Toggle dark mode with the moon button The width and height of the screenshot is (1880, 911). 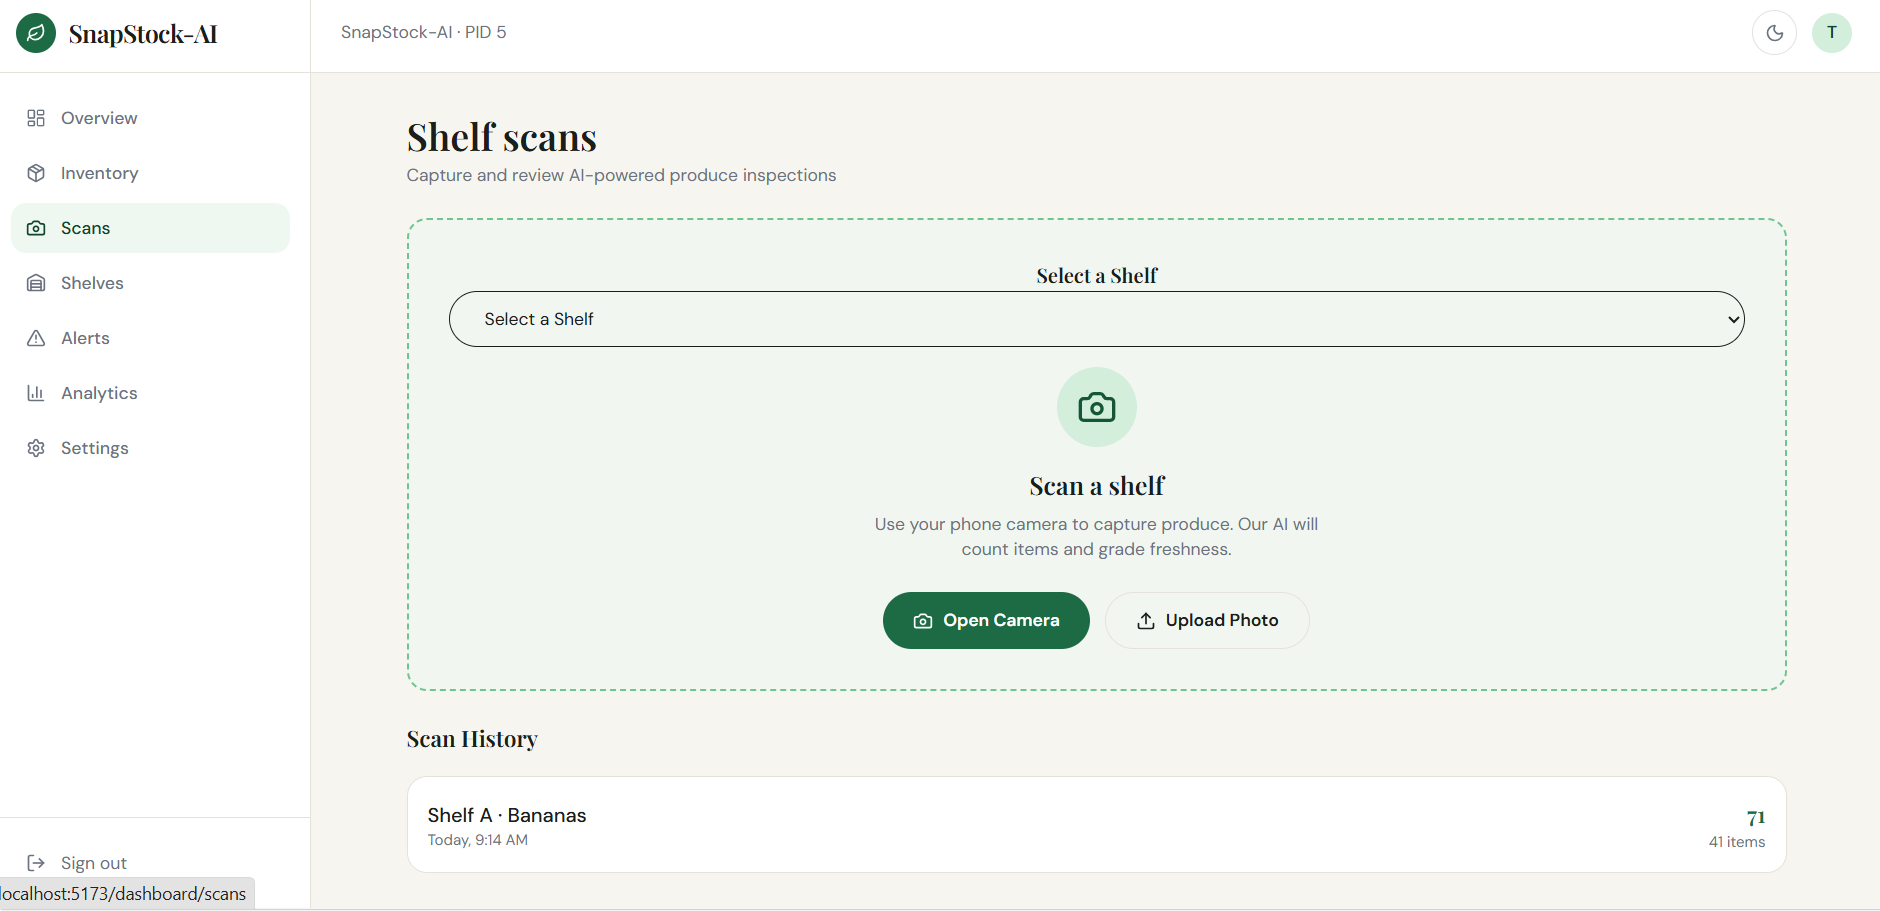1775,33
